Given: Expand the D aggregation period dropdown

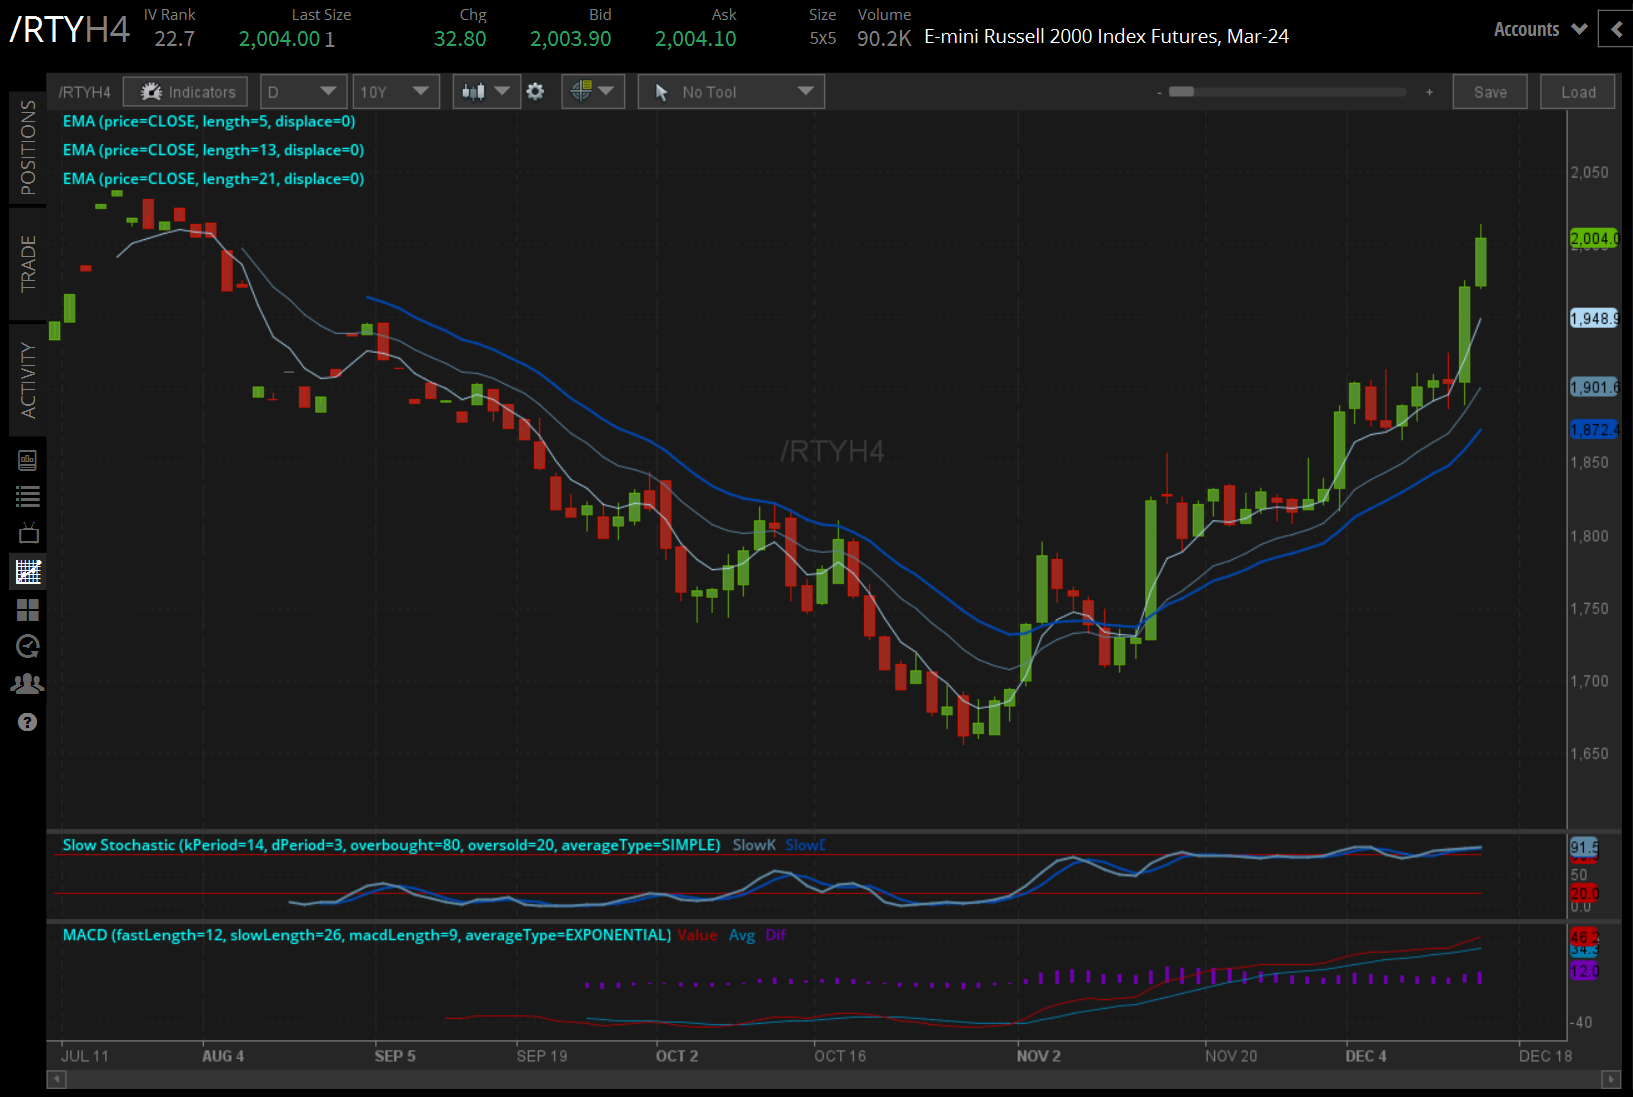Looking at the screenshot, I should (x=303, y=92).
